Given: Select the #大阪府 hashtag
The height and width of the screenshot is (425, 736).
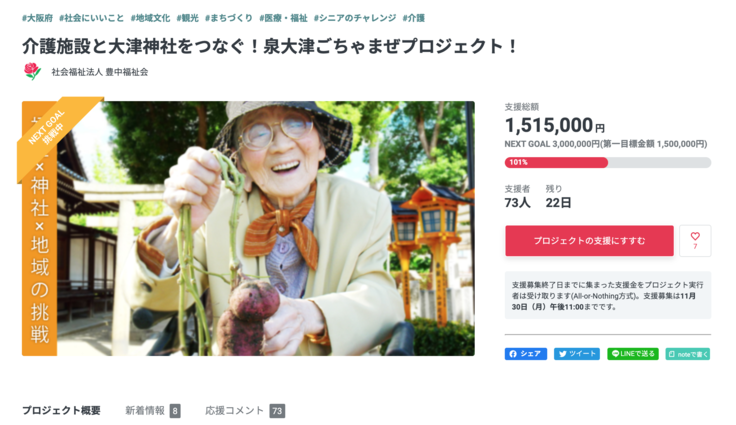Looking at the screenshot, I should pos(37,18).
